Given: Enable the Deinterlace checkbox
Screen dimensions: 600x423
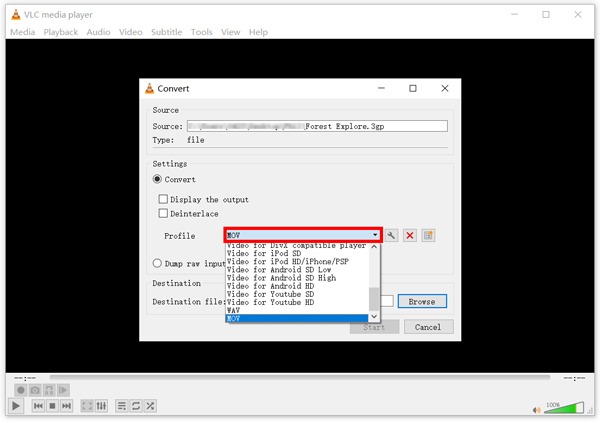Looking at the screenshot, I should click(x=163, y=213).
